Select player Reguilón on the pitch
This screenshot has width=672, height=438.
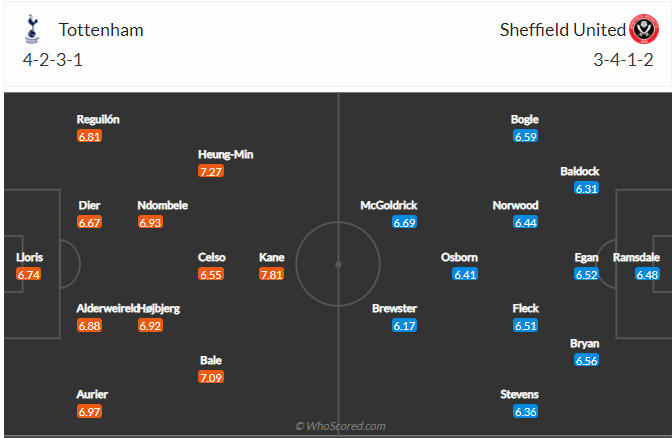coord(98,119)
